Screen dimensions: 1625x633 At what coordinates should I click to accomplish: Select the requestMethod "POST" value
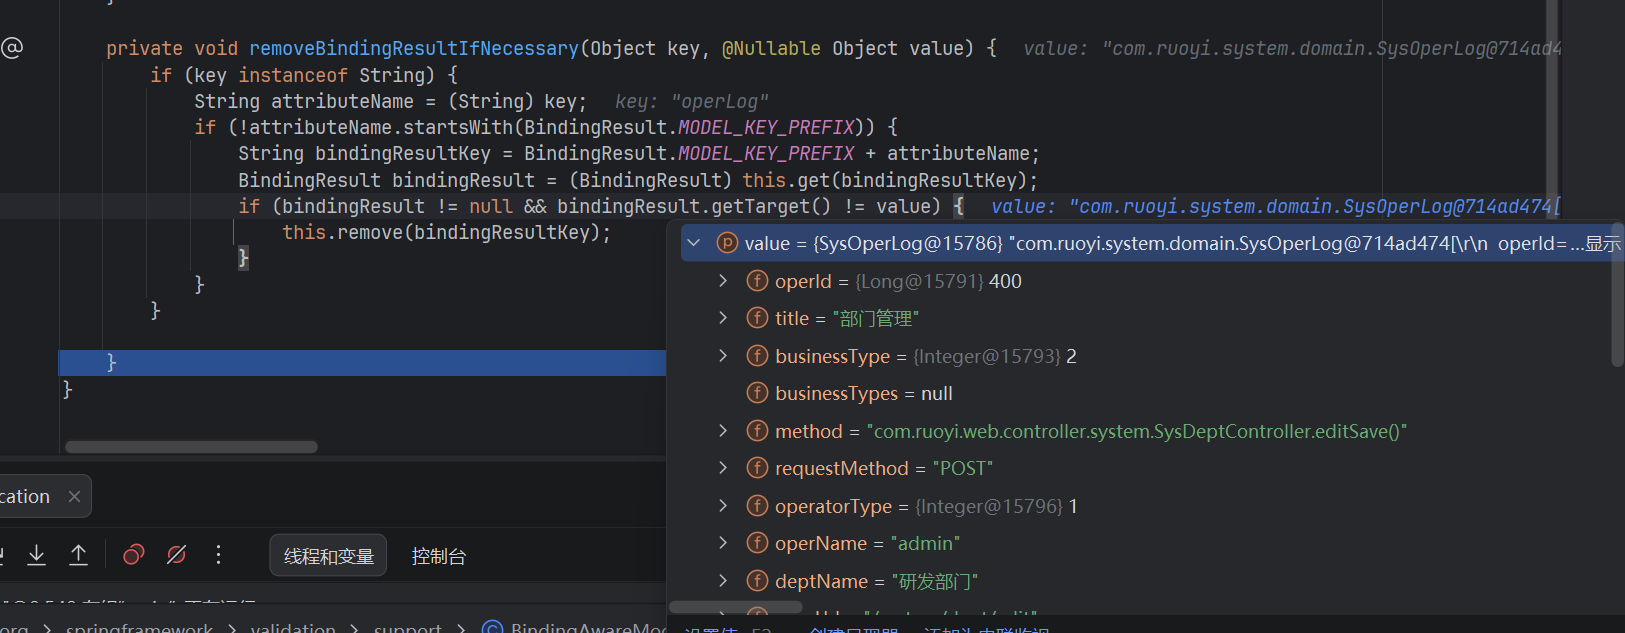963,468
